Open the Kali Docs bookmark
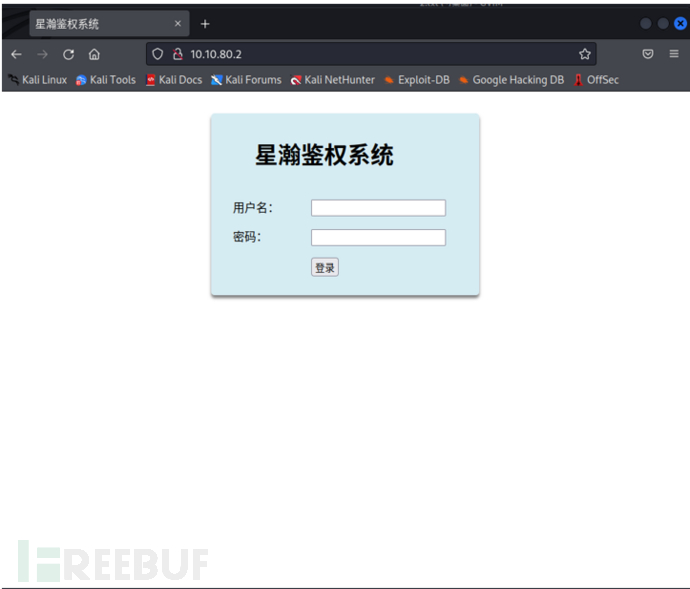 click(174, 80)
